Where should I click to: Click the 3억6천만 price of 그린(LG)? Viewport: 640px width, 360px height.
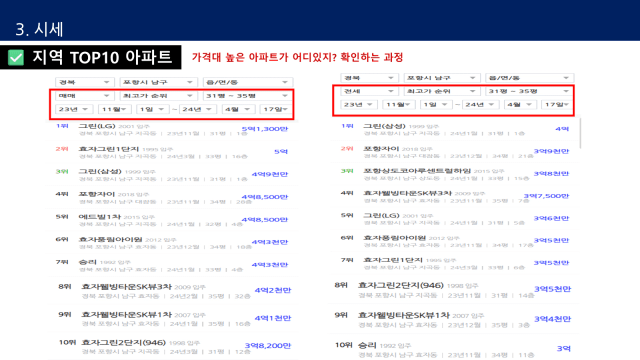click(551, 218)
